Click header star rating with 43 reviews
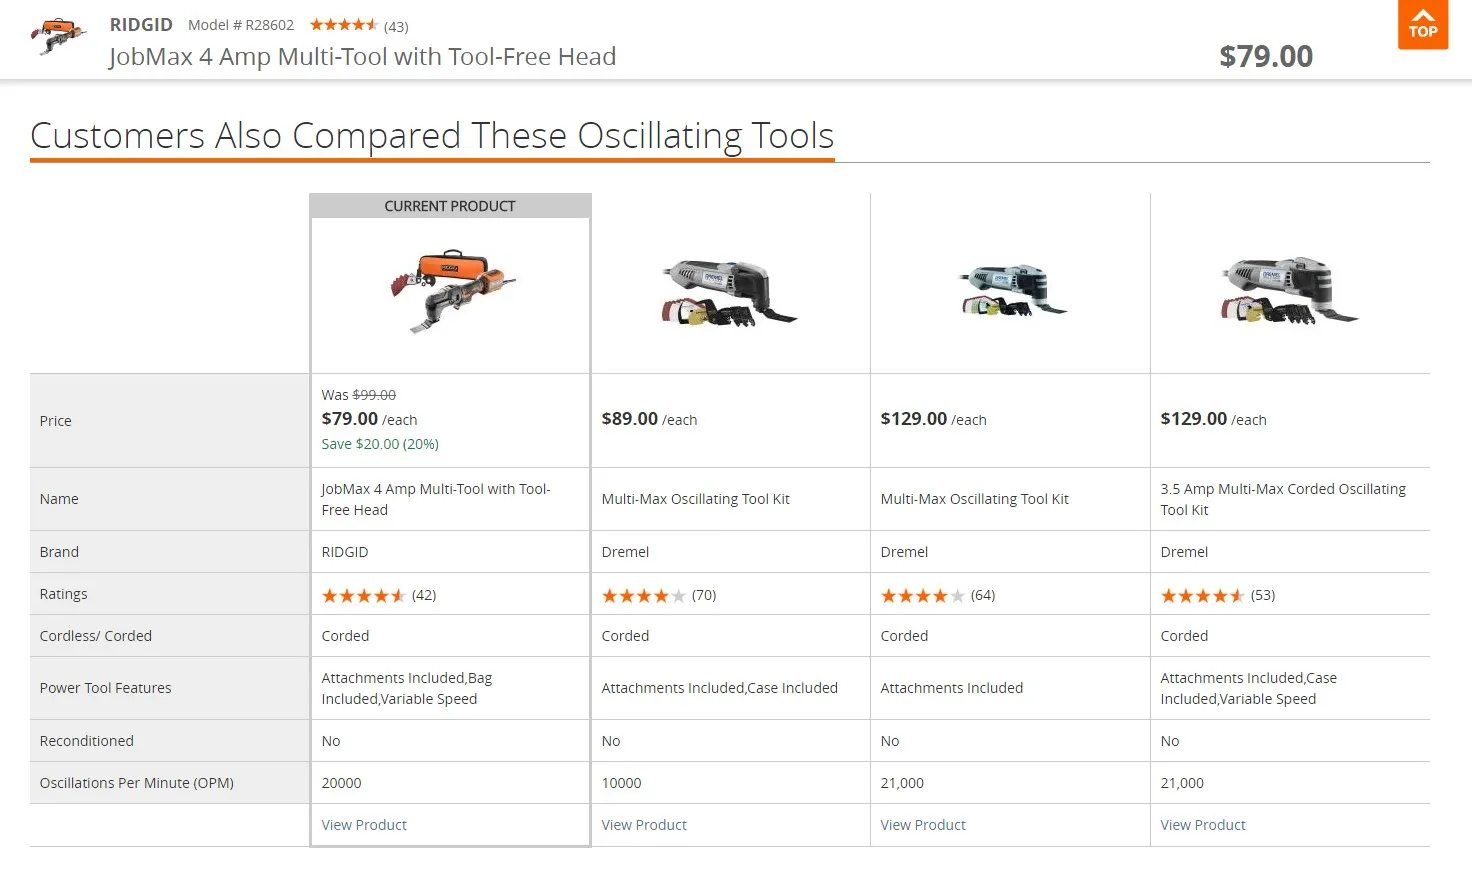 tap(359, 25)
